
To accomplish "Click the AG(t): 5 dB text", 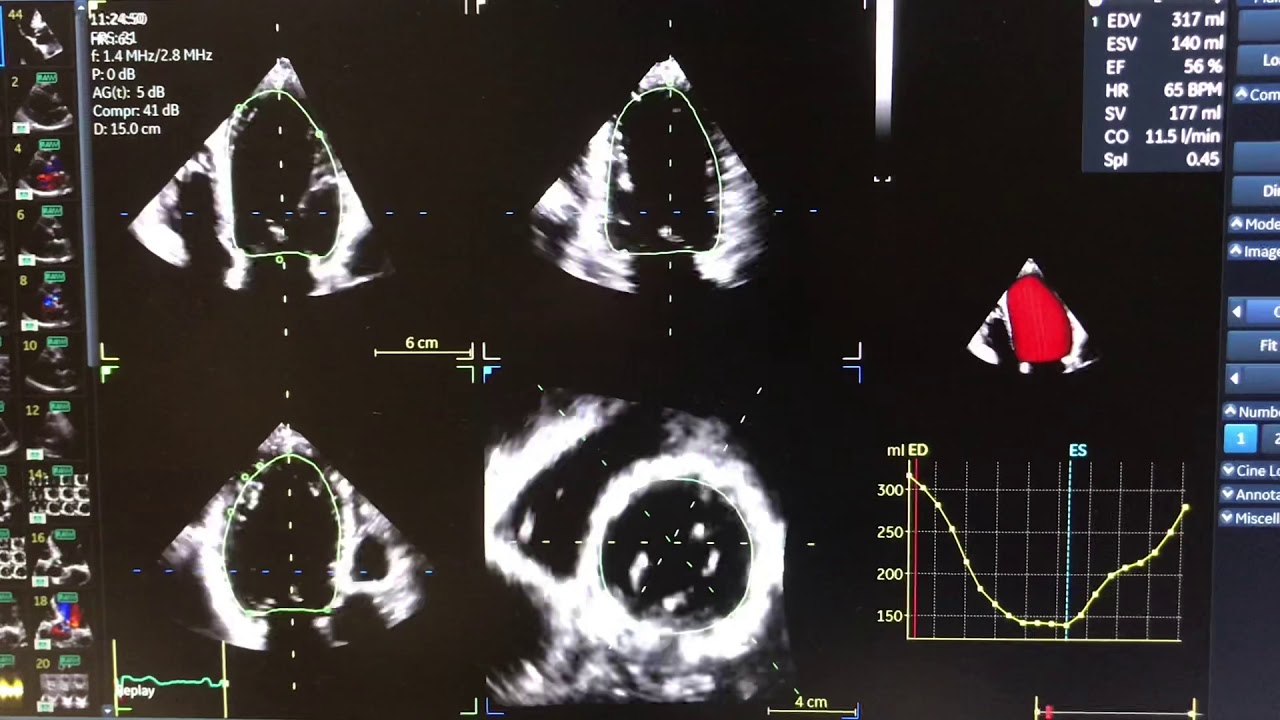I will point(128,92).
